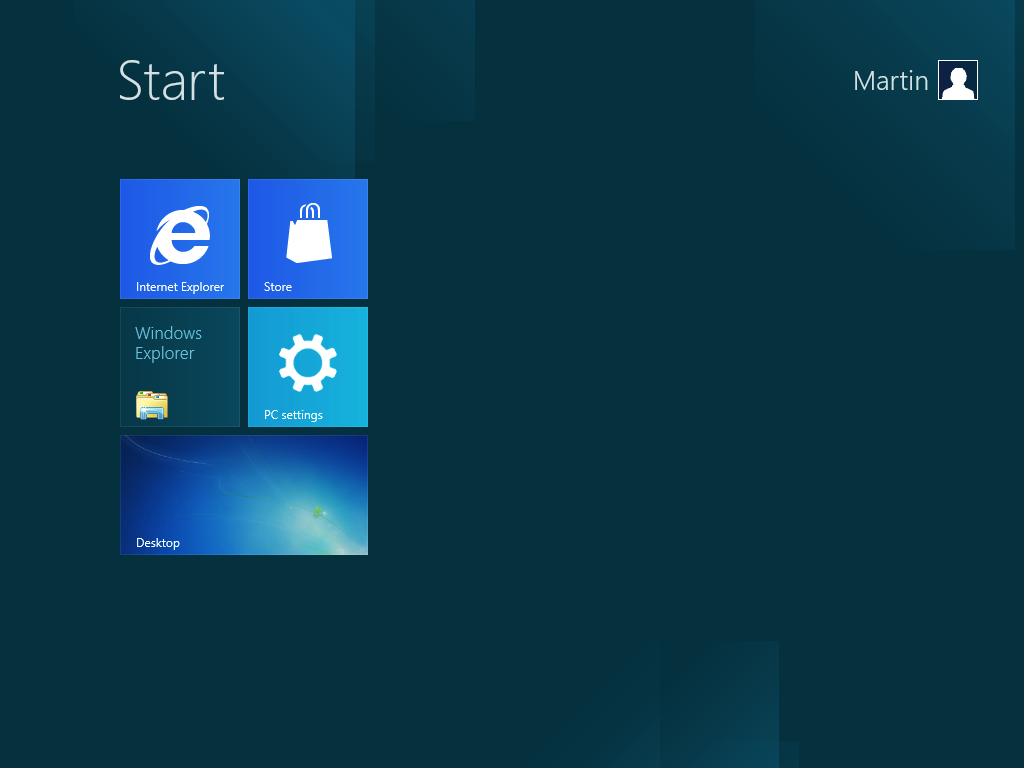
Task: Click the Store tile caption text
Action: coord(277,287)
